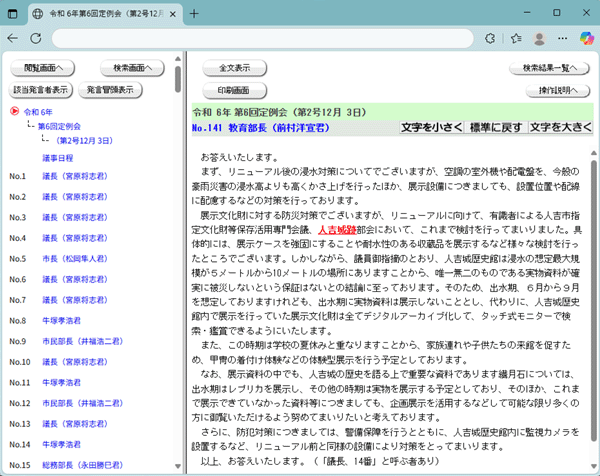The height and width of the screenshot is (476, 600).
Task: Return to 検索結果一覧へ
Action: tap(549, 68)
